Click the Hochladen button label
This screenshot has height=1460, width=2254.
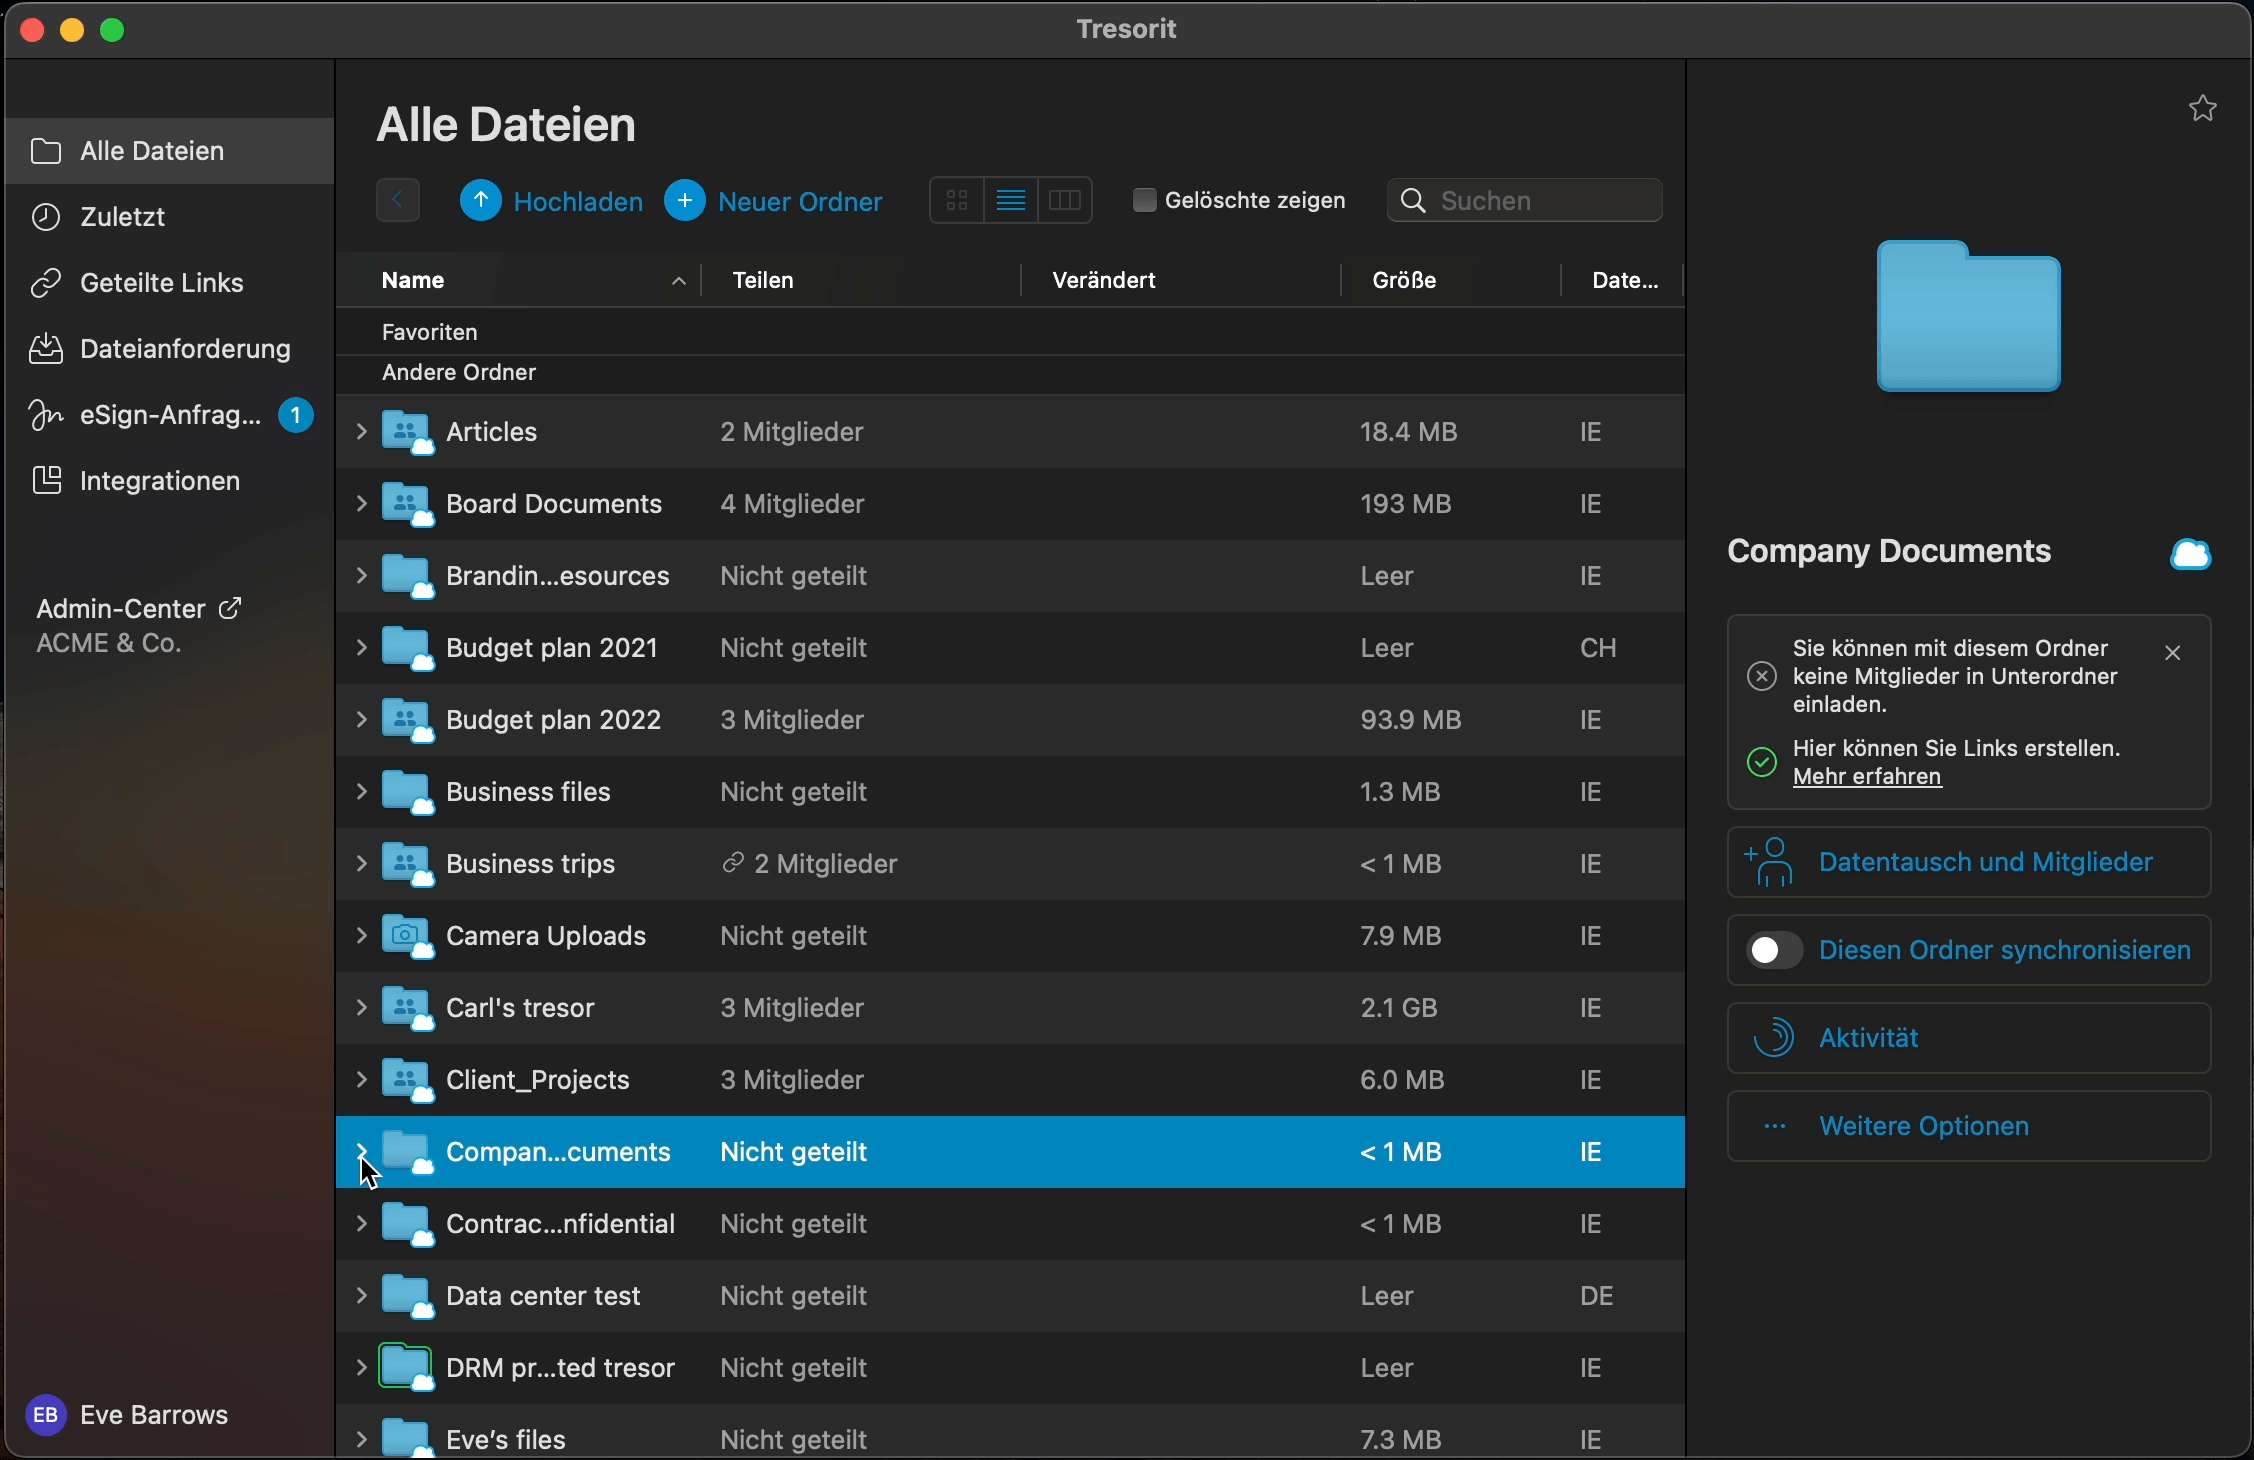578,202
